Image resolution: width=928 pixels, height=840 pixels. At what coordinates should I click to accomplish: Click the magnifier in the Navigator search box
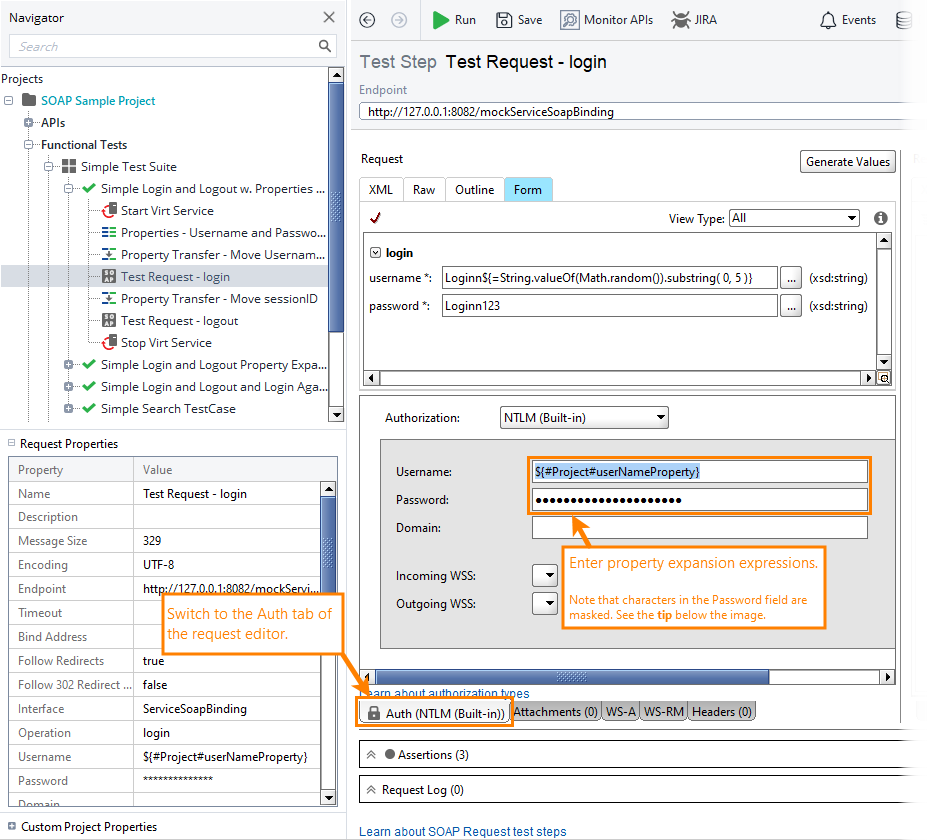[x=324, y=46]
